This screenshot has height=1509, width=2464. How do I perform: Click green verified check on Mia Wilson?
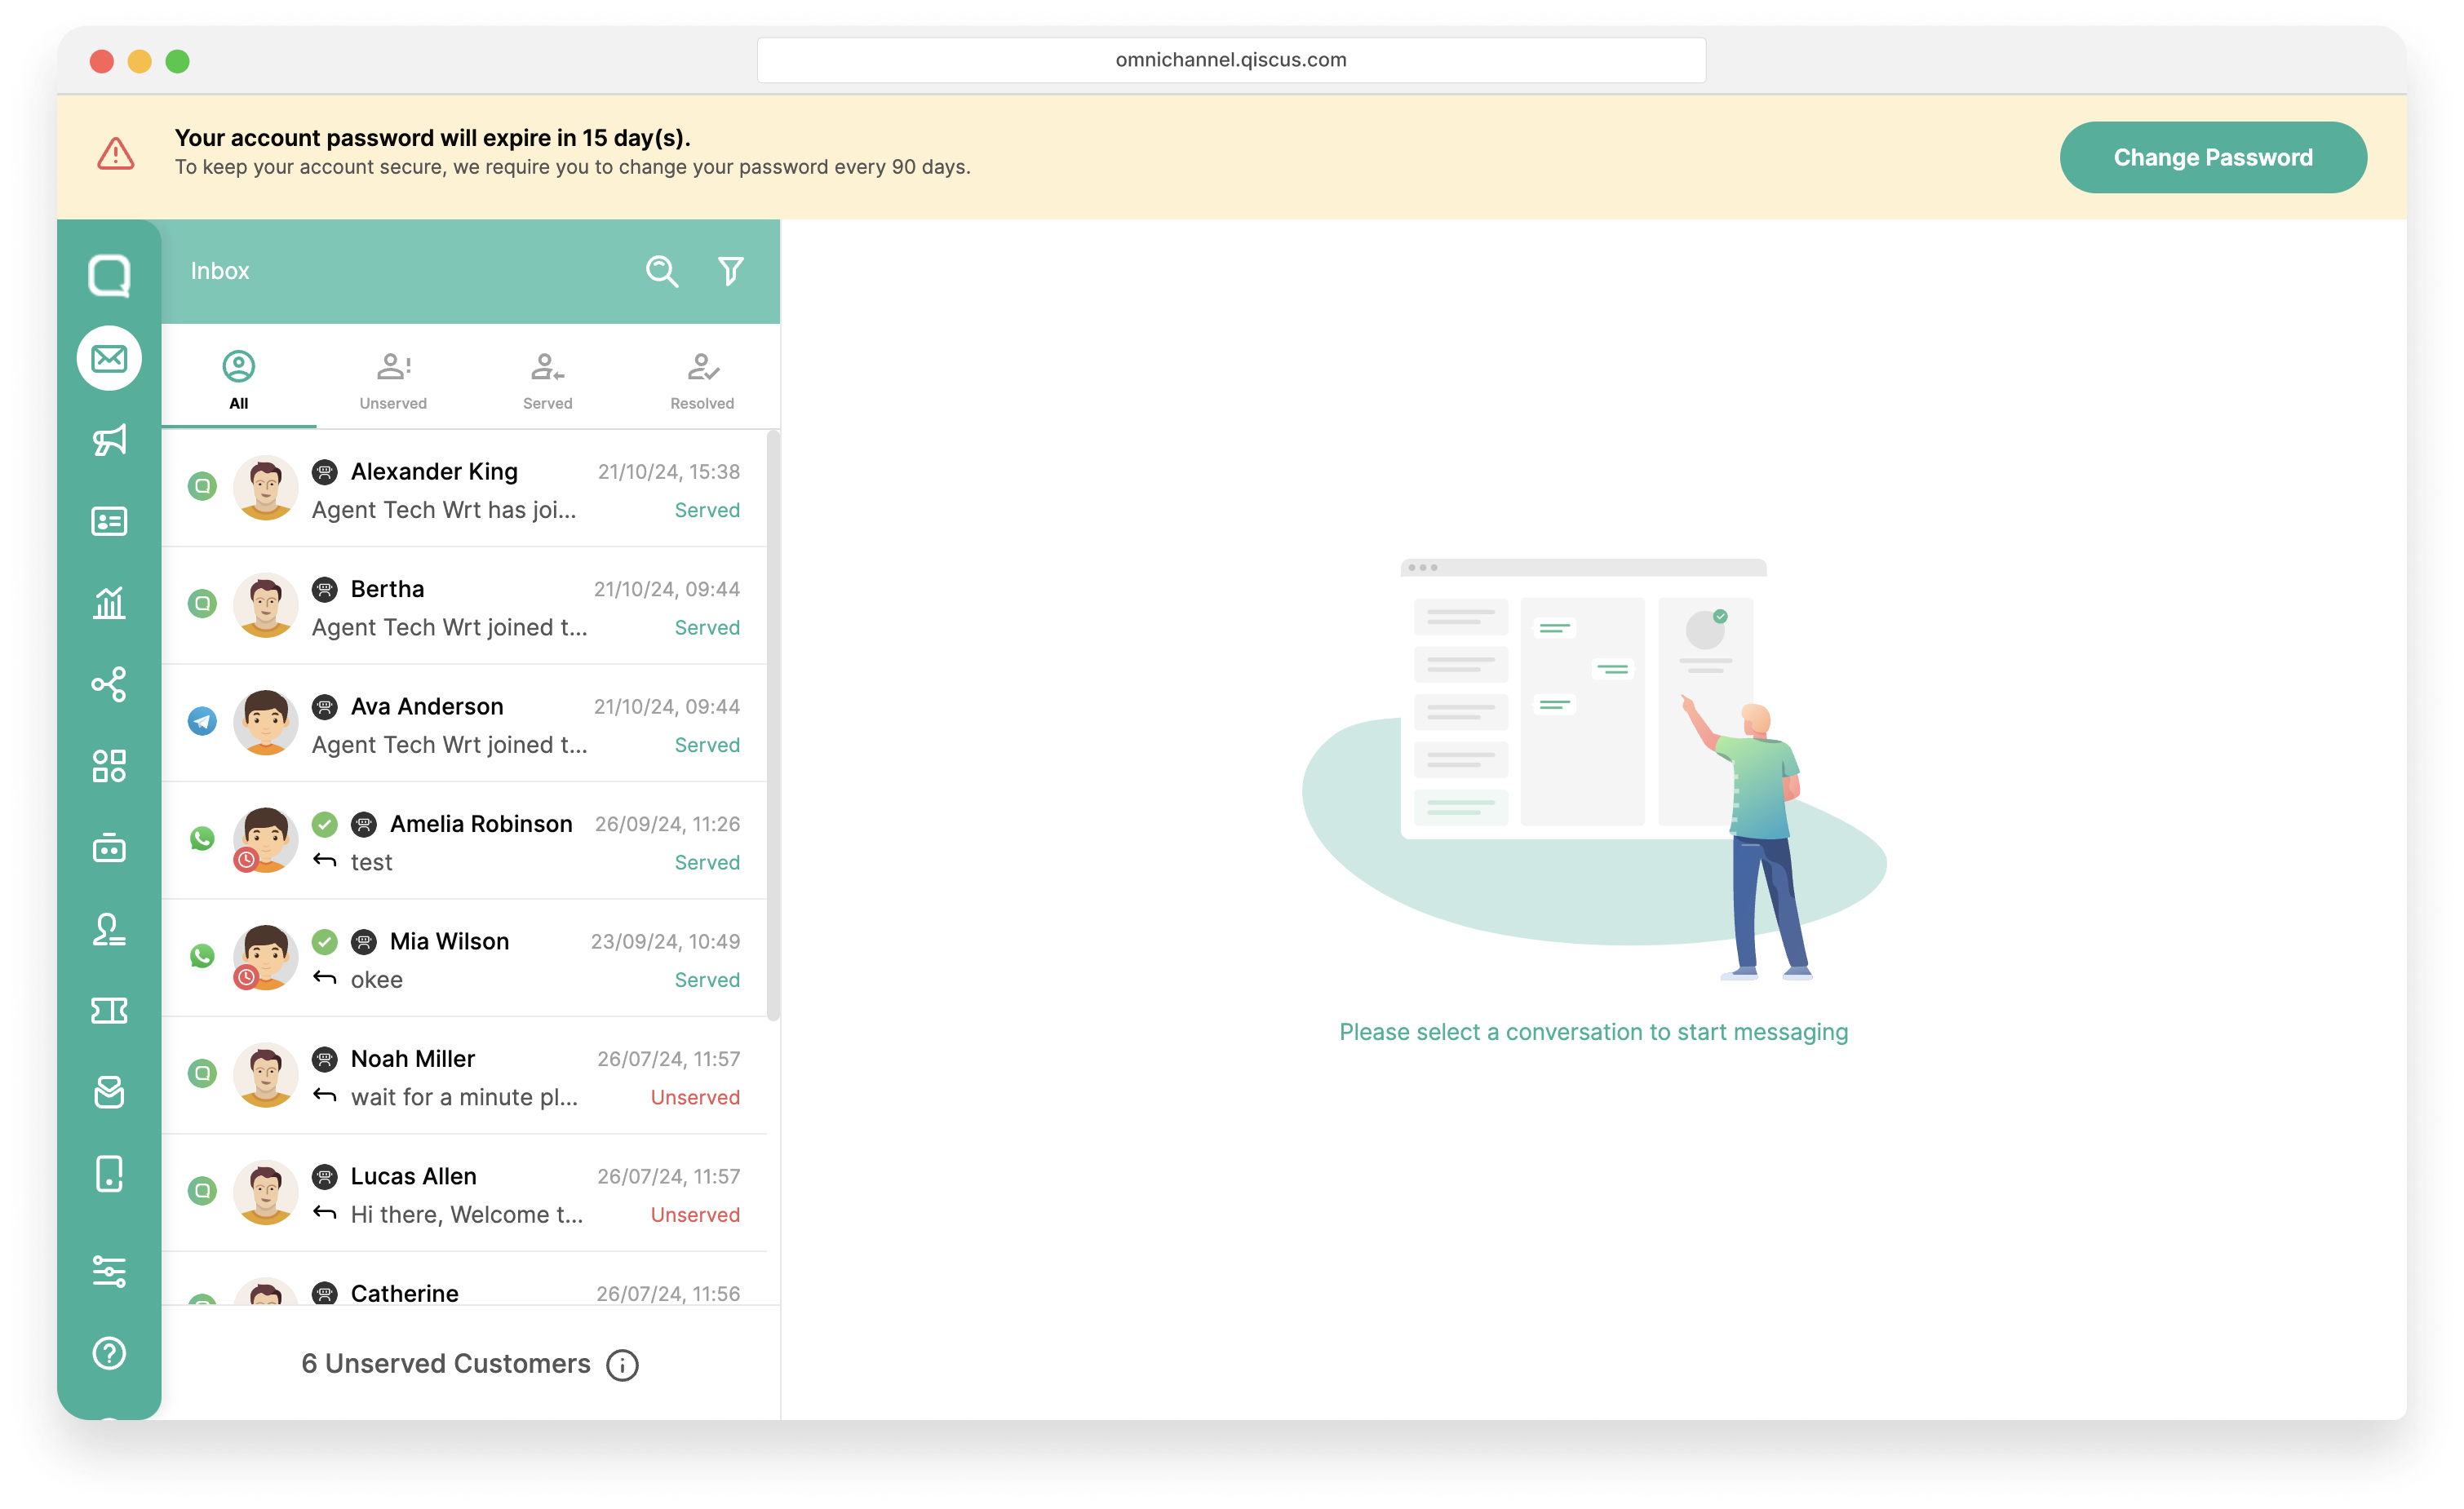pos(325,941)
